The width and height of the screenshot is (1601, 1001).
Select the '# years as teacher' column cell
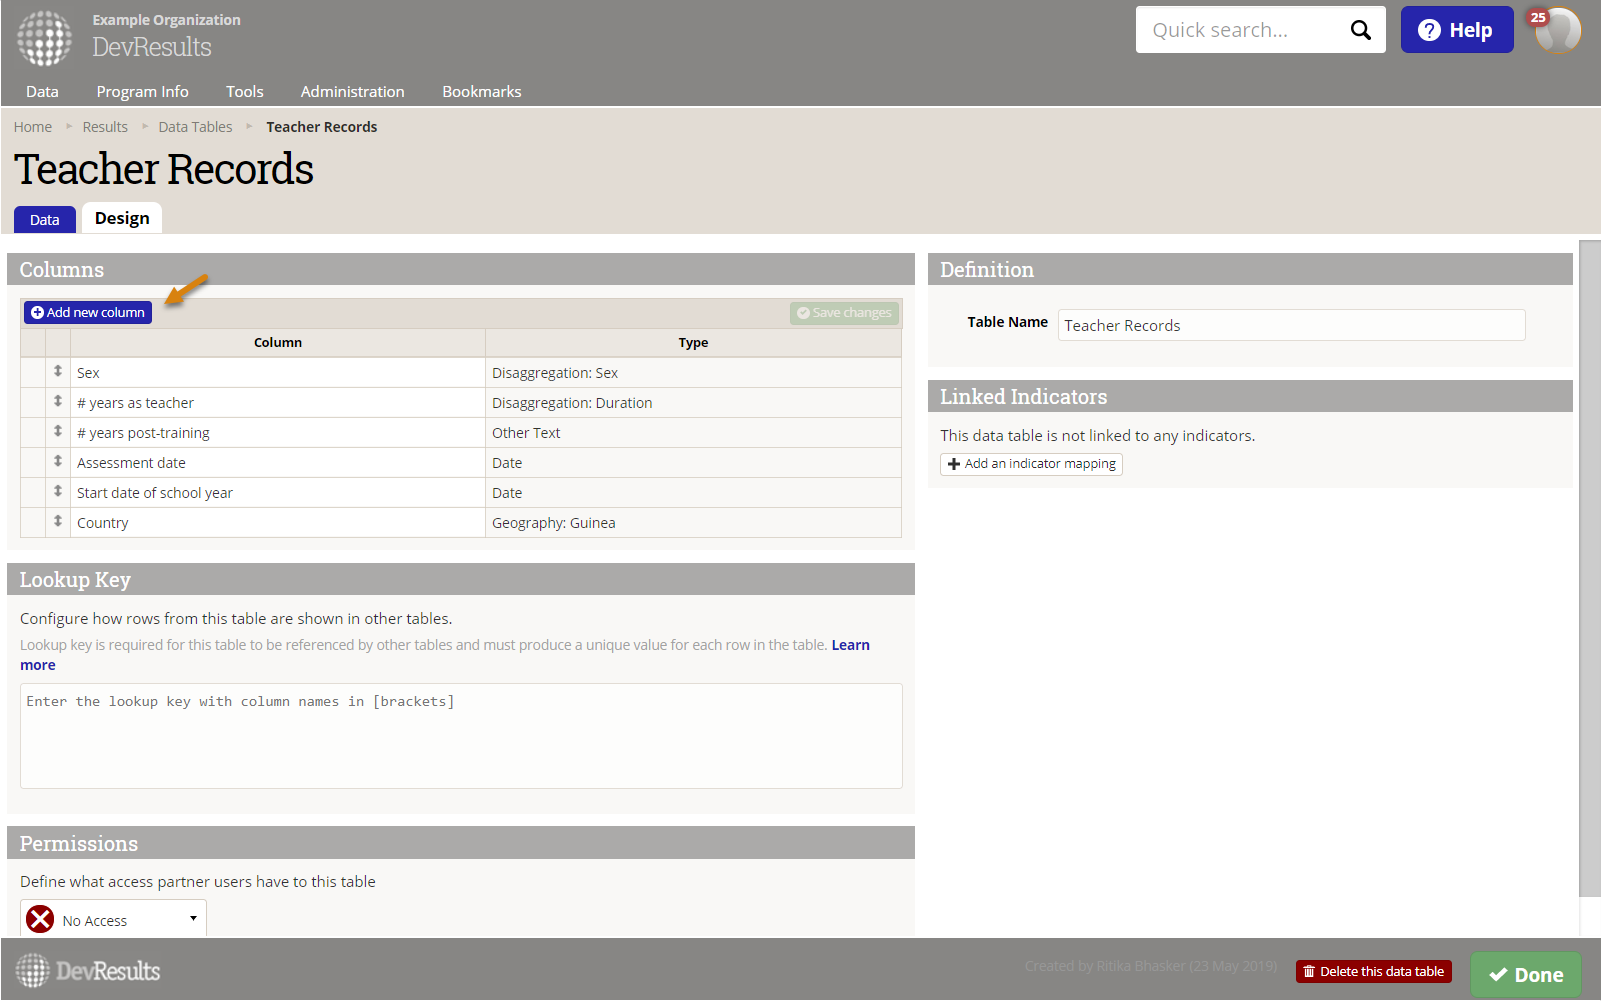(278, 403)
